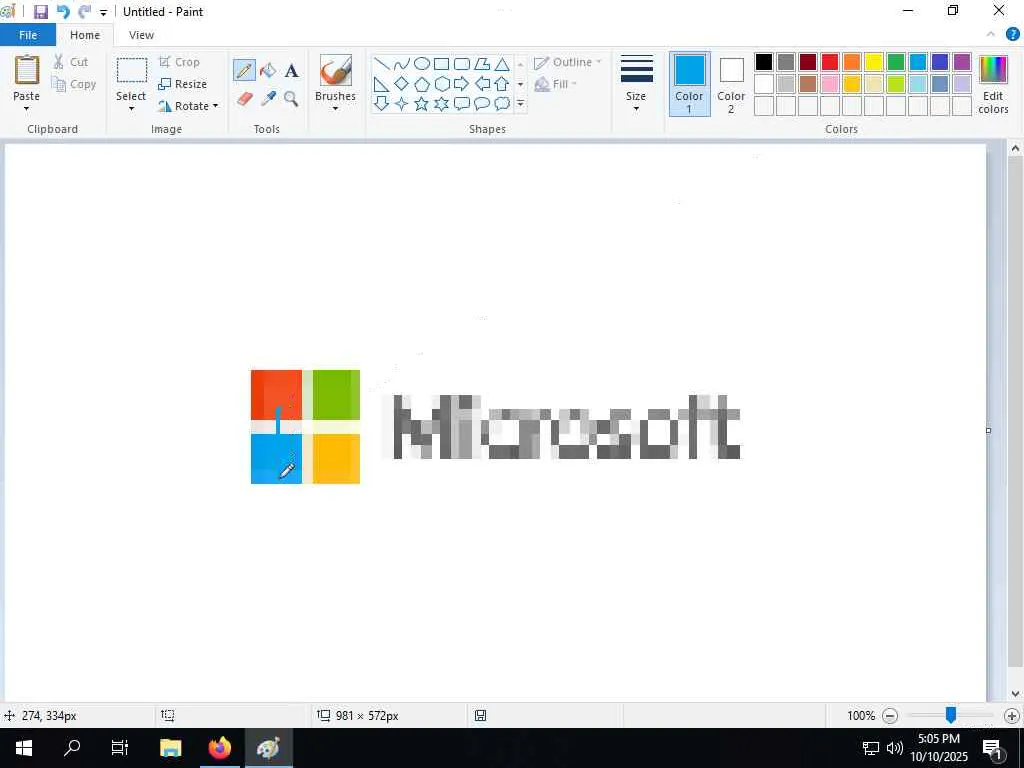Choose the Right triangle shape
The height and width of the screenshot is (768, 1024).
(x=381, y=84)
